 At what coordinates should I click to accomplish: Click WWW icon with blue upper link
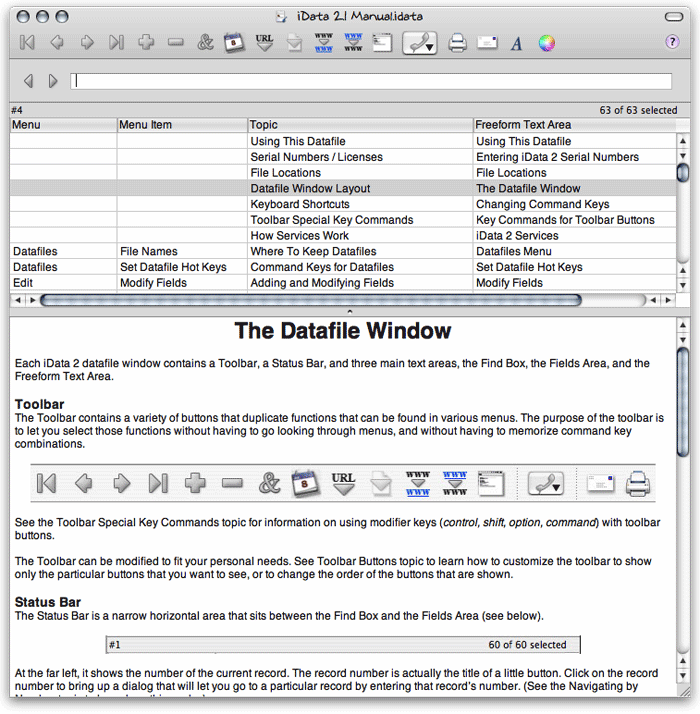353,43
